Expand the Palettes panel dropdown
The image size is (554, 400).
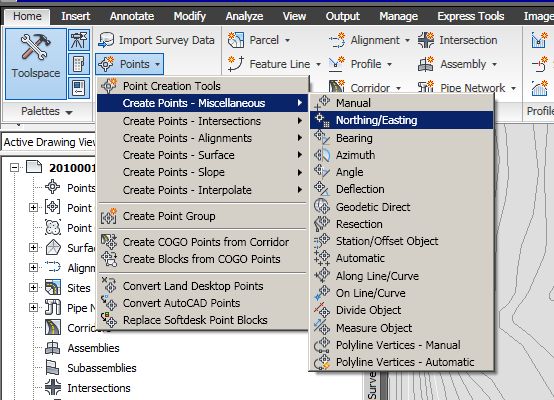47,111
